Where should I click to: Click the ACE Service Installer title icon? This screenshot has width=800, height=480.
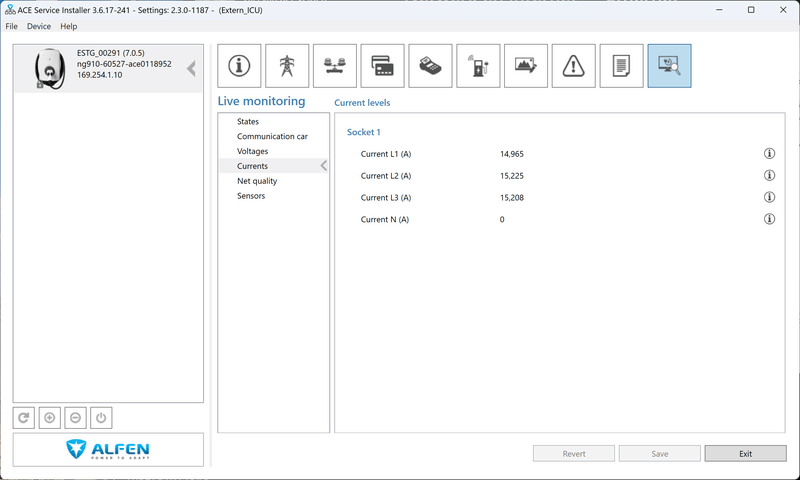(x=10, y=10)
